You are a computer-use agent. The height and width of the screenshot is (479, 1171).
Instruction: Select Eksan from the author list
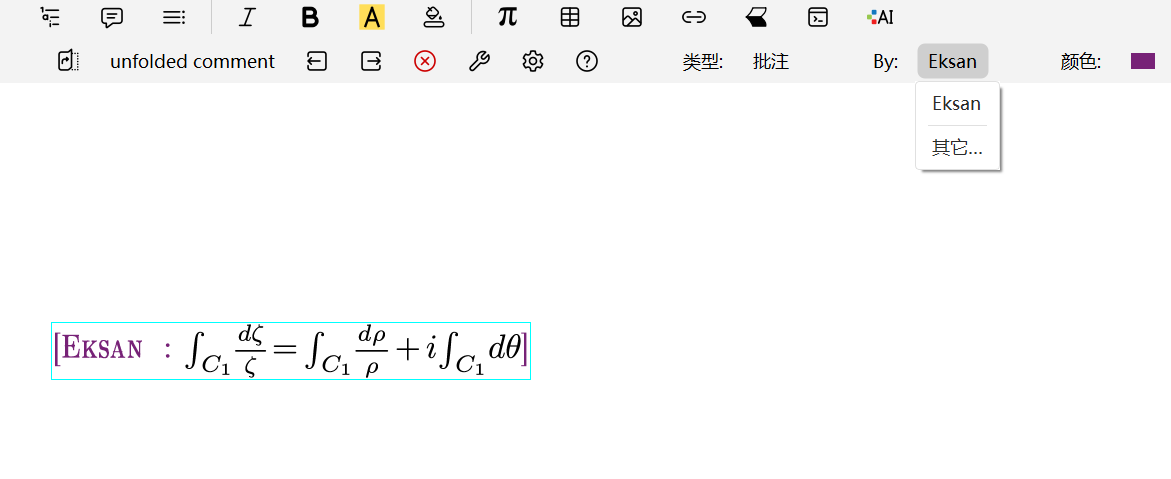[x=956, y=104]
